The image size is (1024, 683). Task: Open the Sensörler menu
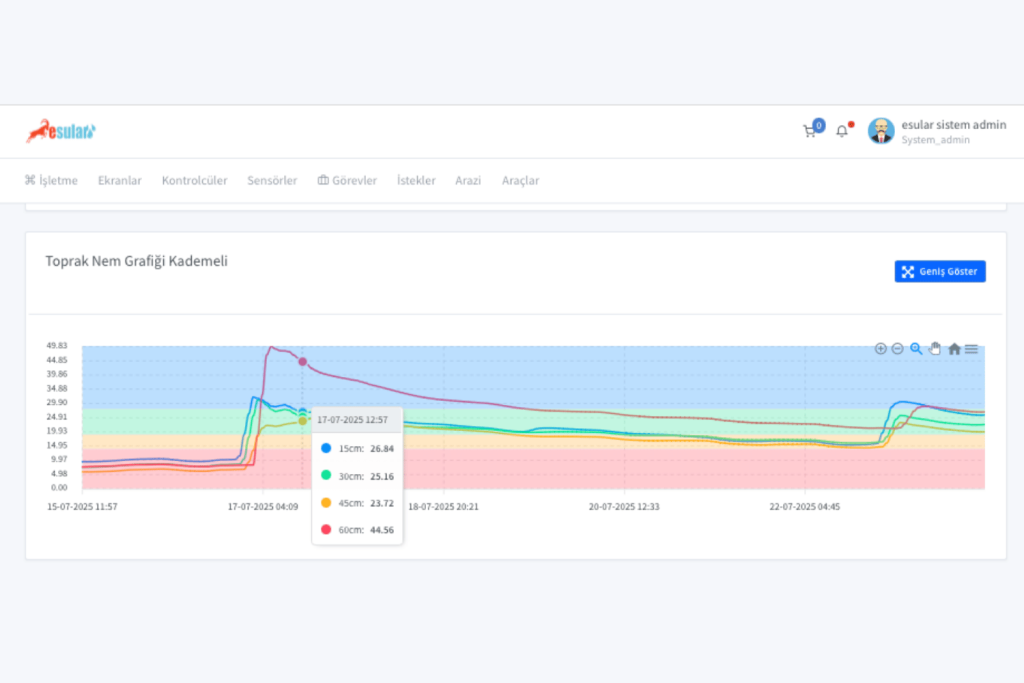tap(272, 181)
